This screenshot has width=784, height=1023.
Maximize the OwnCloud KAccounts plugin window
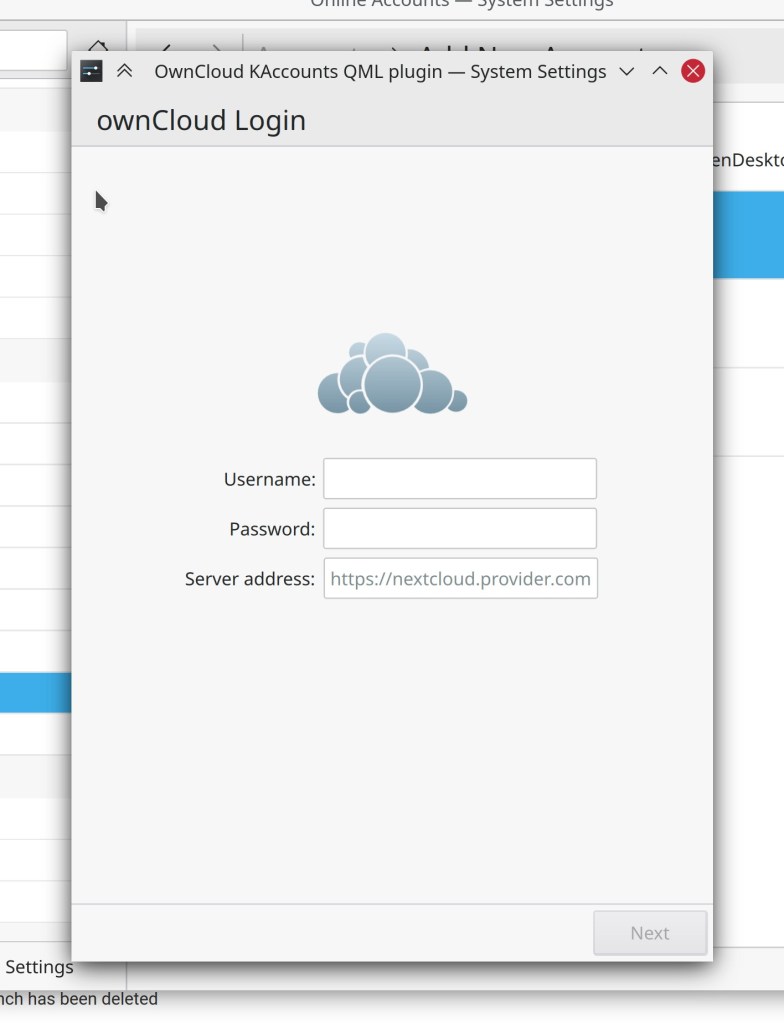660,71
